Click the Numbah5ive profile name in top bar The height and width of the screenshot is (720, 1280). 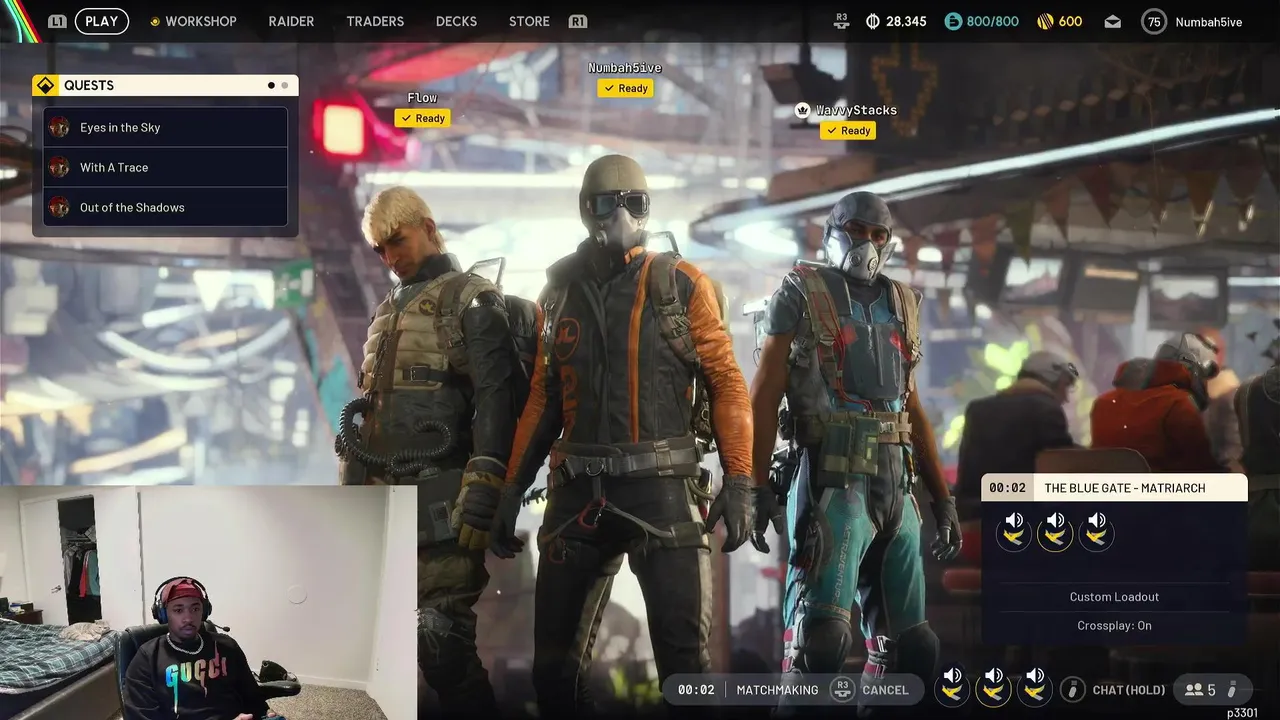1208,22
